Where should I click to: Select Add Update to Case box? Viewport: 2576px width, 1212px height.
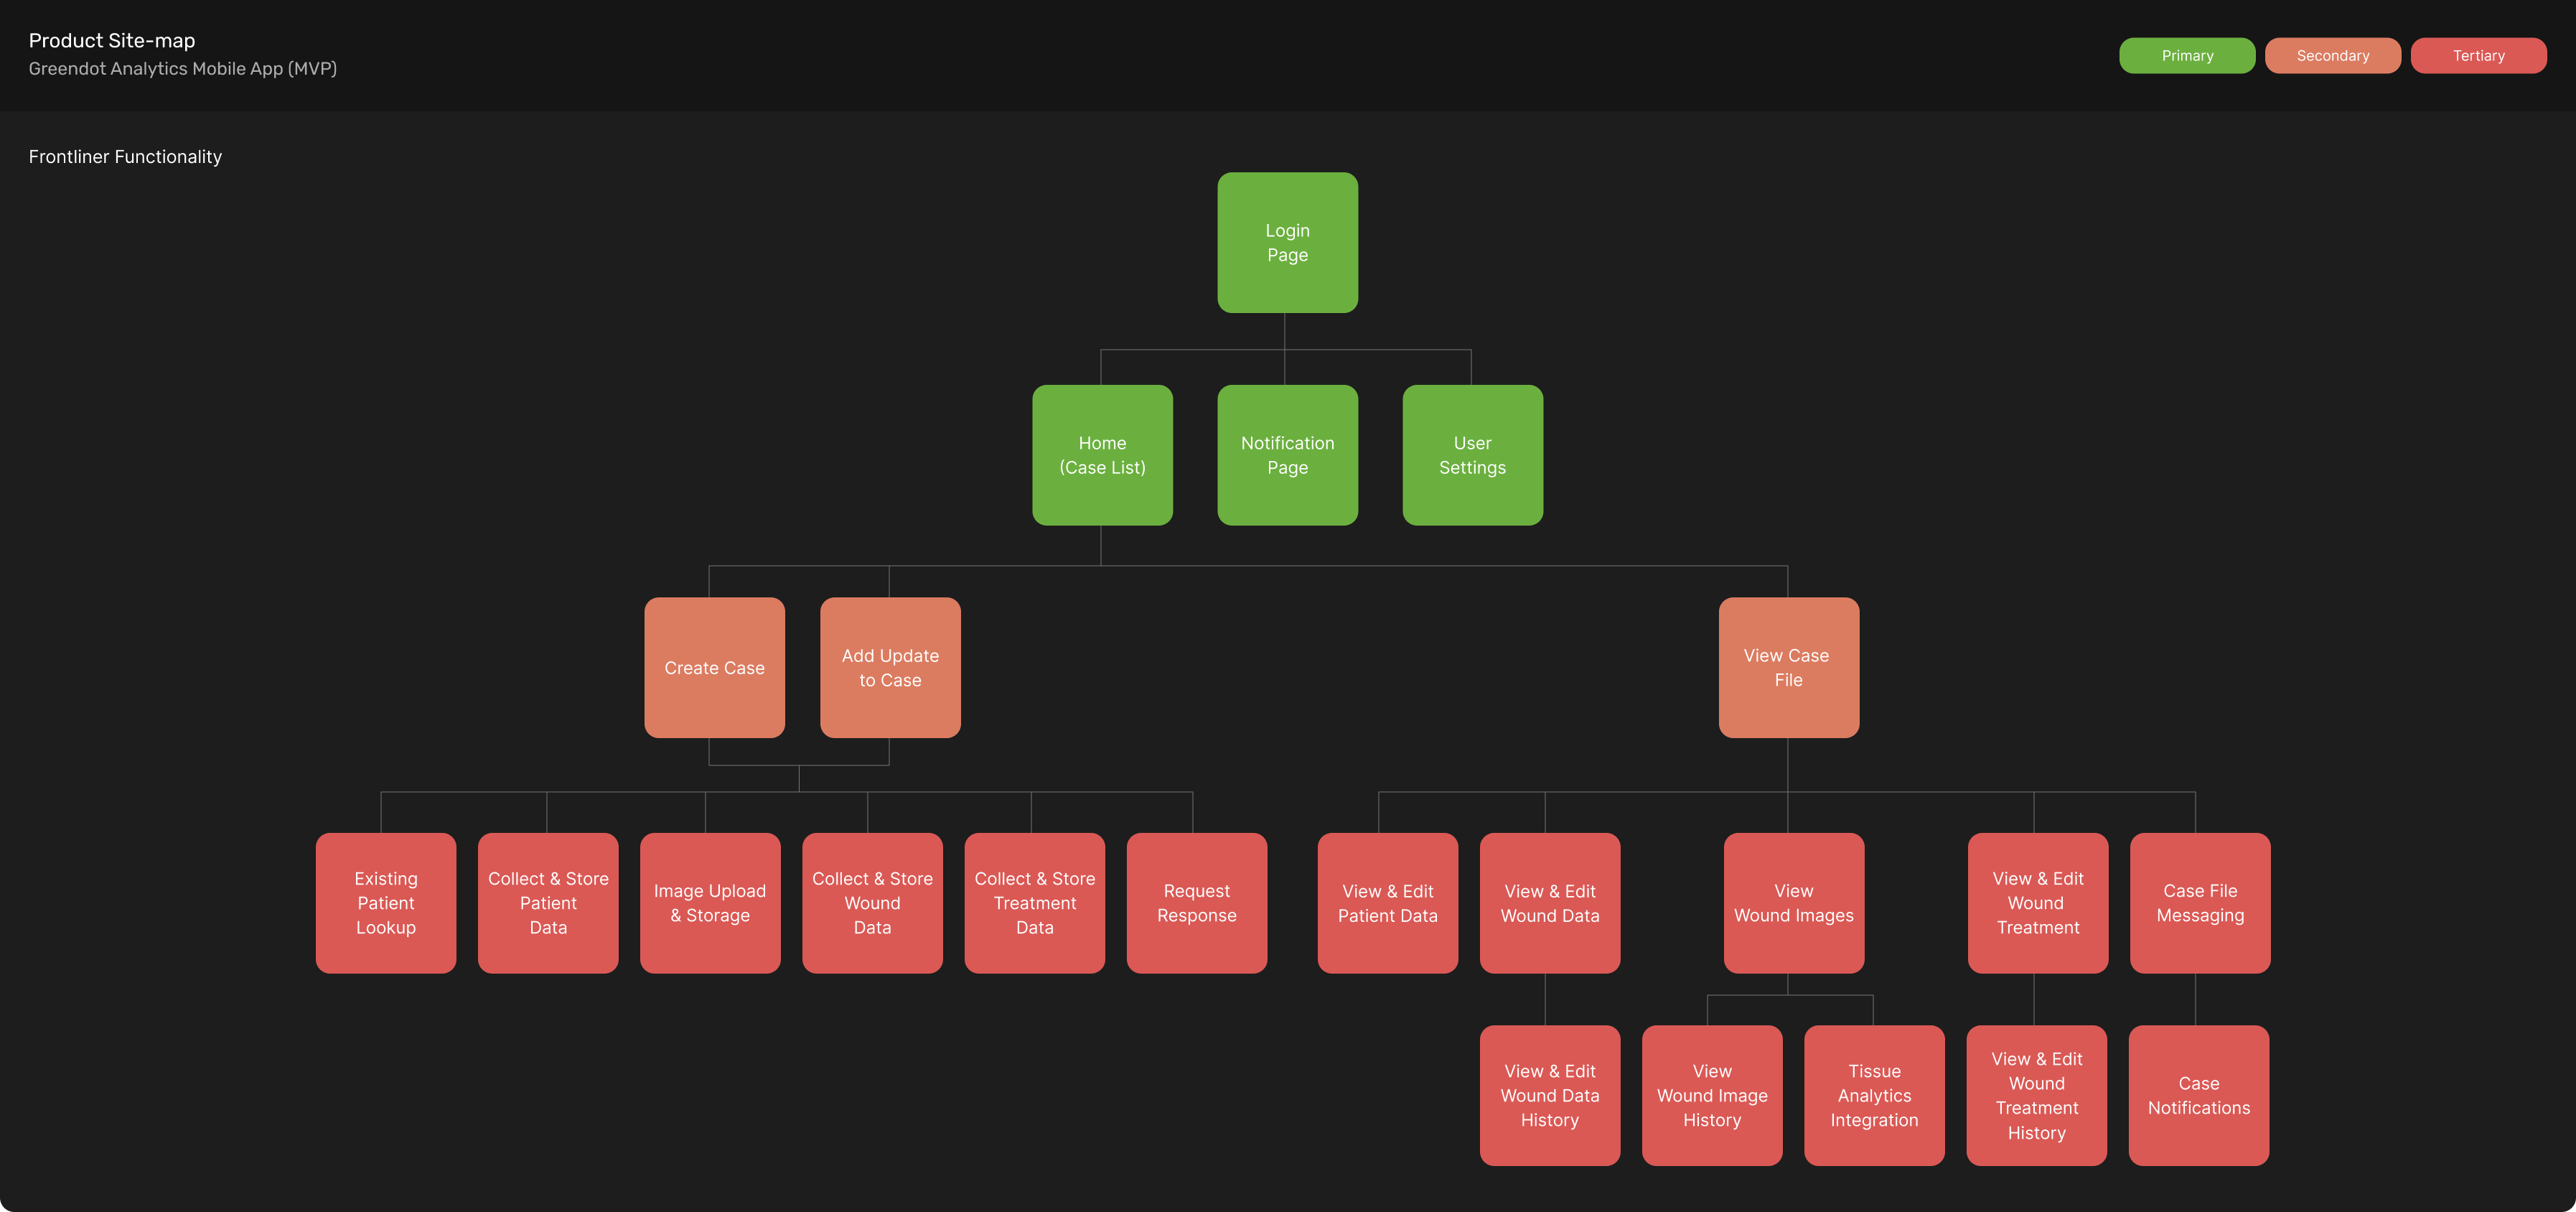(890, 668)
